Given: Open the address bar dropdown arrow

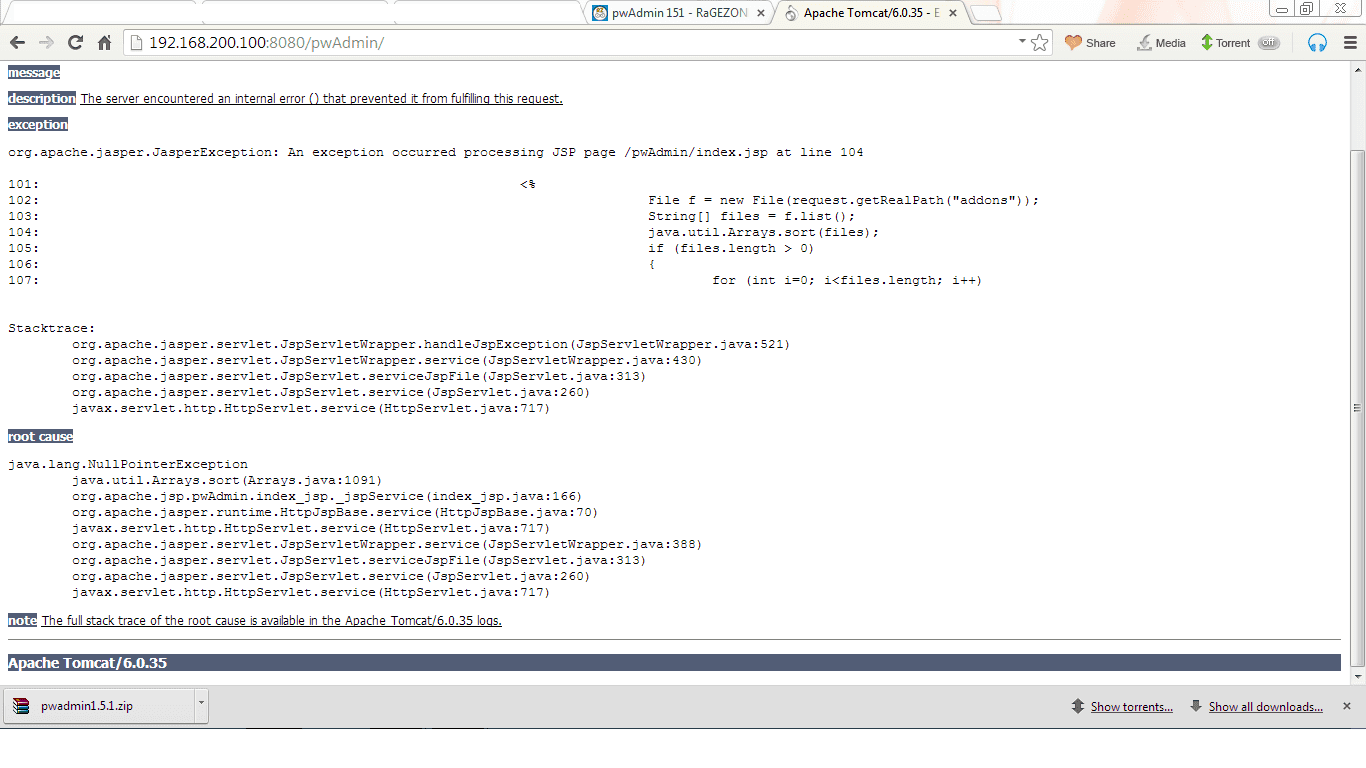Looking at the screenshot, I should point(1022,42).
